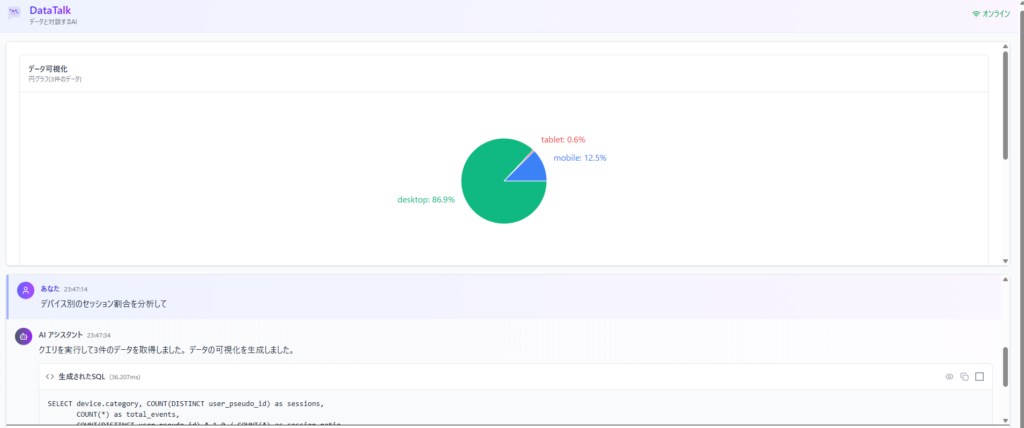Click the 'tablet: 0.6%' chart label
Screen dimensions: 1024x428
coord(563,139)
